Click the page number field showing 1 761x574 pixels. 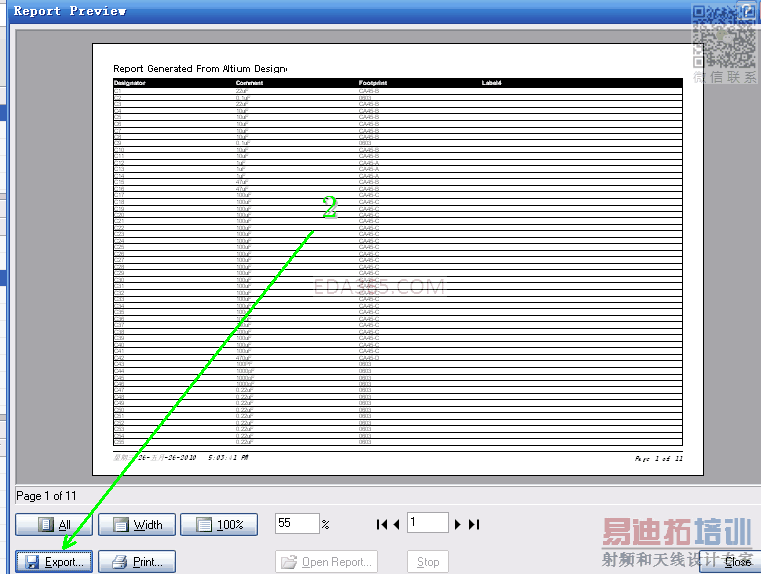coord(428,523)
